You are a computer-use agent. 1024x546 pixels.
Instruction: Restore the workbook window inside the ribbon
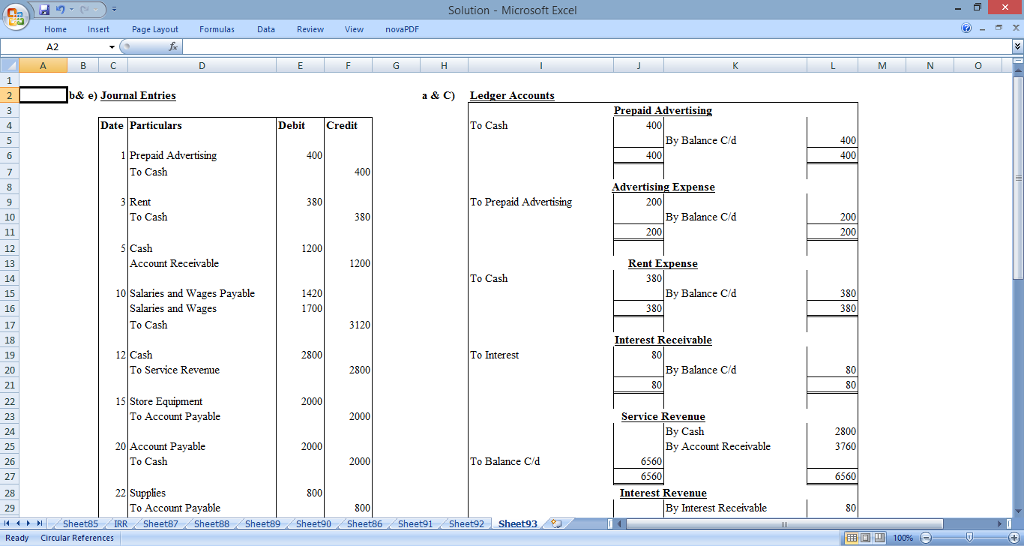tap(998, 28)
